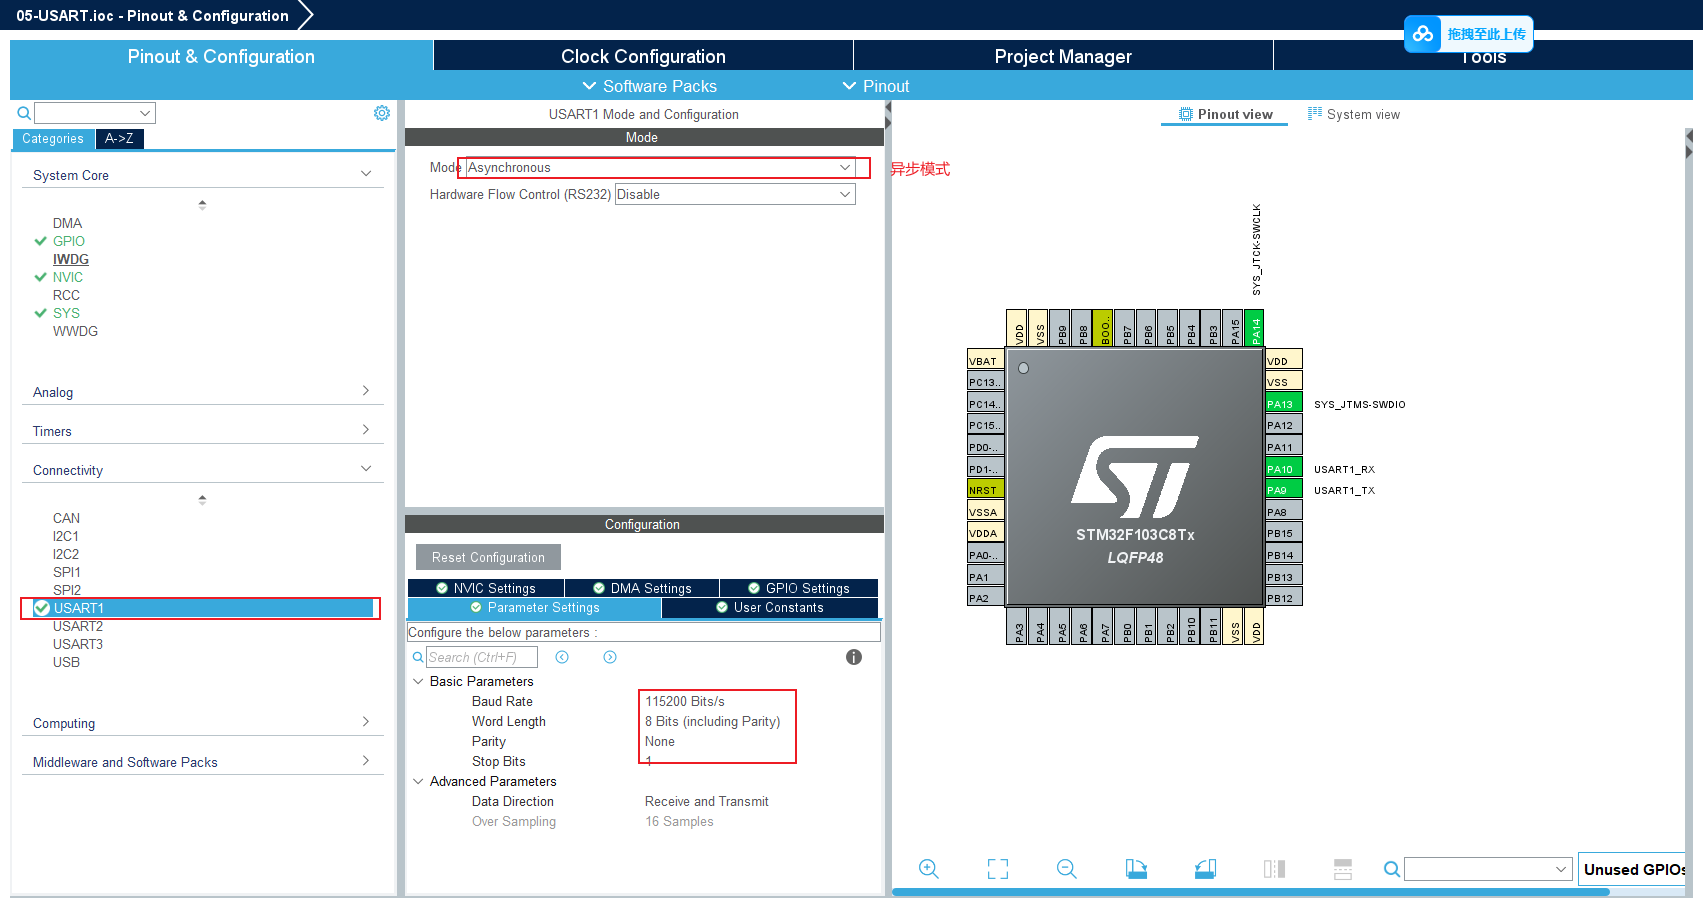Go to previous parameter search result
The height and width of the screenshot is (908, 1703).
click(562, 657)
